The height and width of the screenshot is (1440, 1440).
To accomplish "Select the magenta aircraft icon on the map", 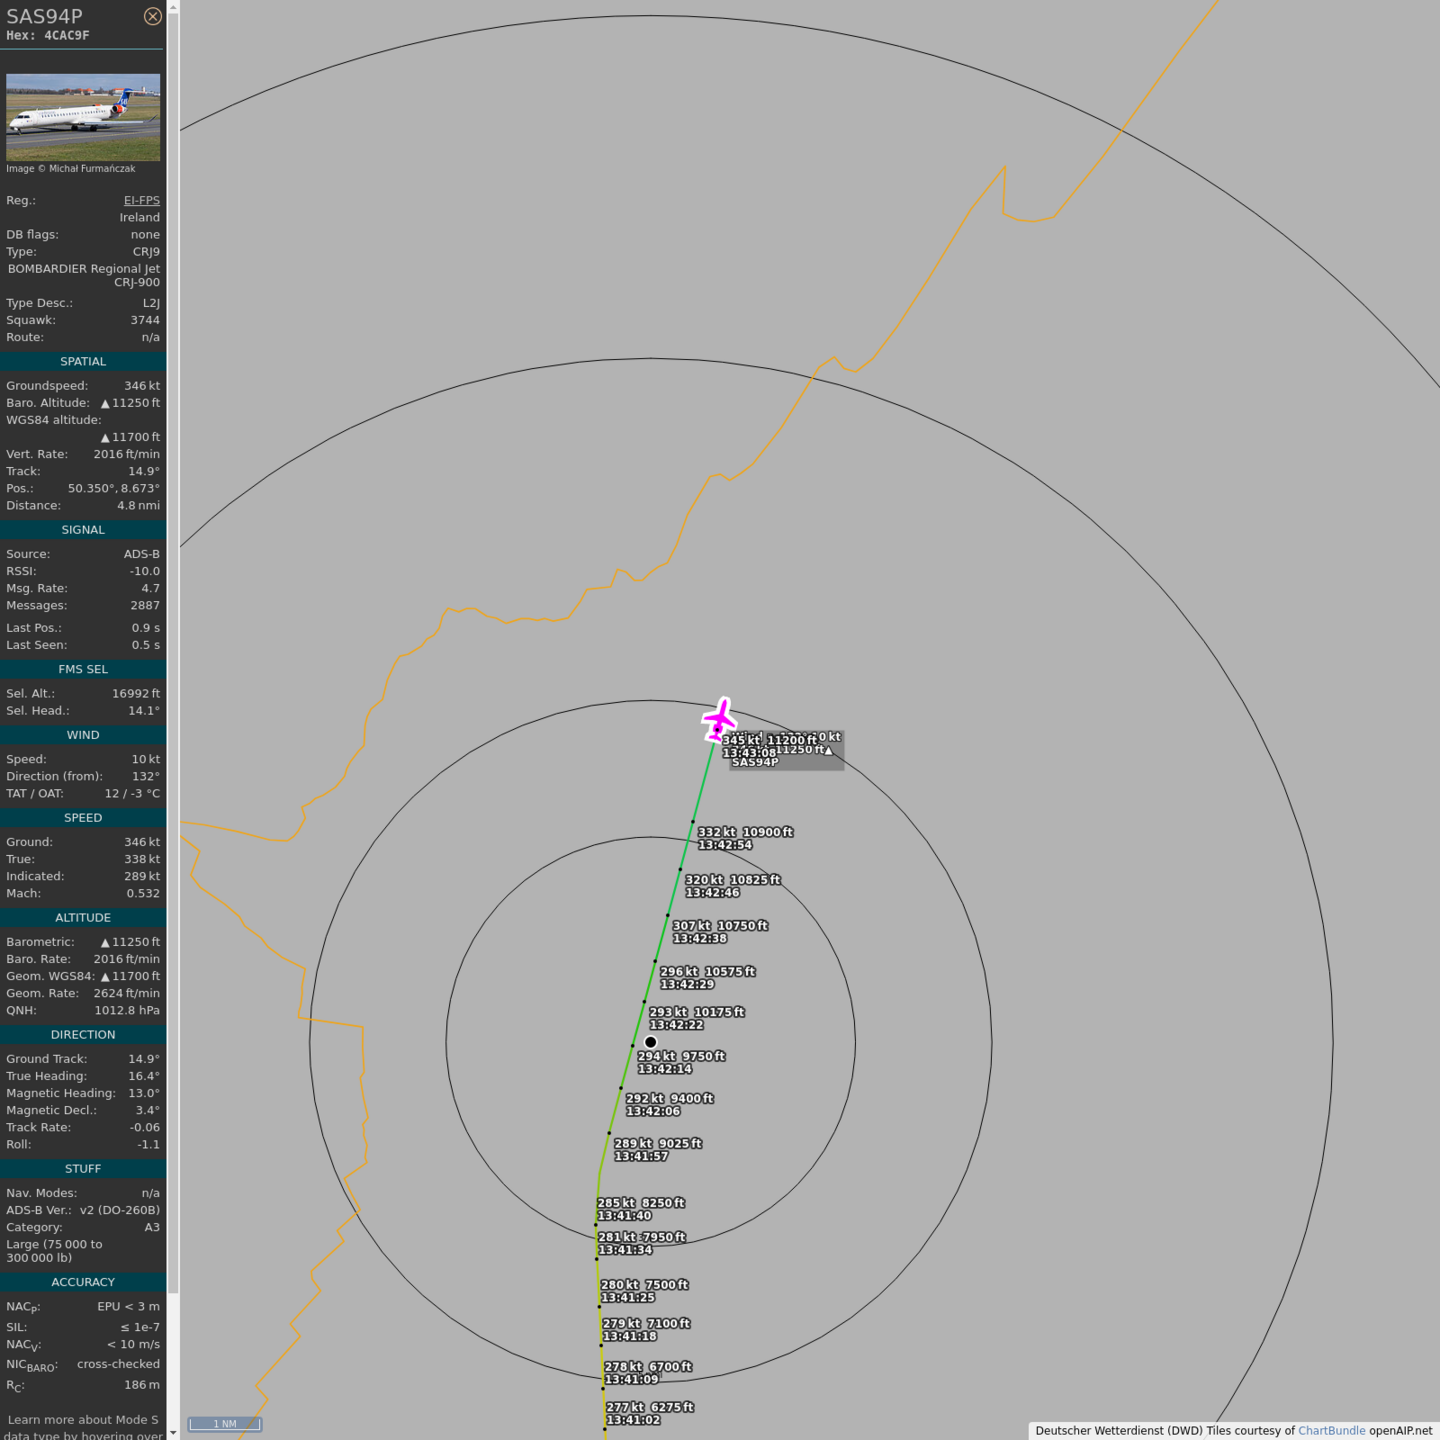I will pyautogui.click(x=719, y=719).
